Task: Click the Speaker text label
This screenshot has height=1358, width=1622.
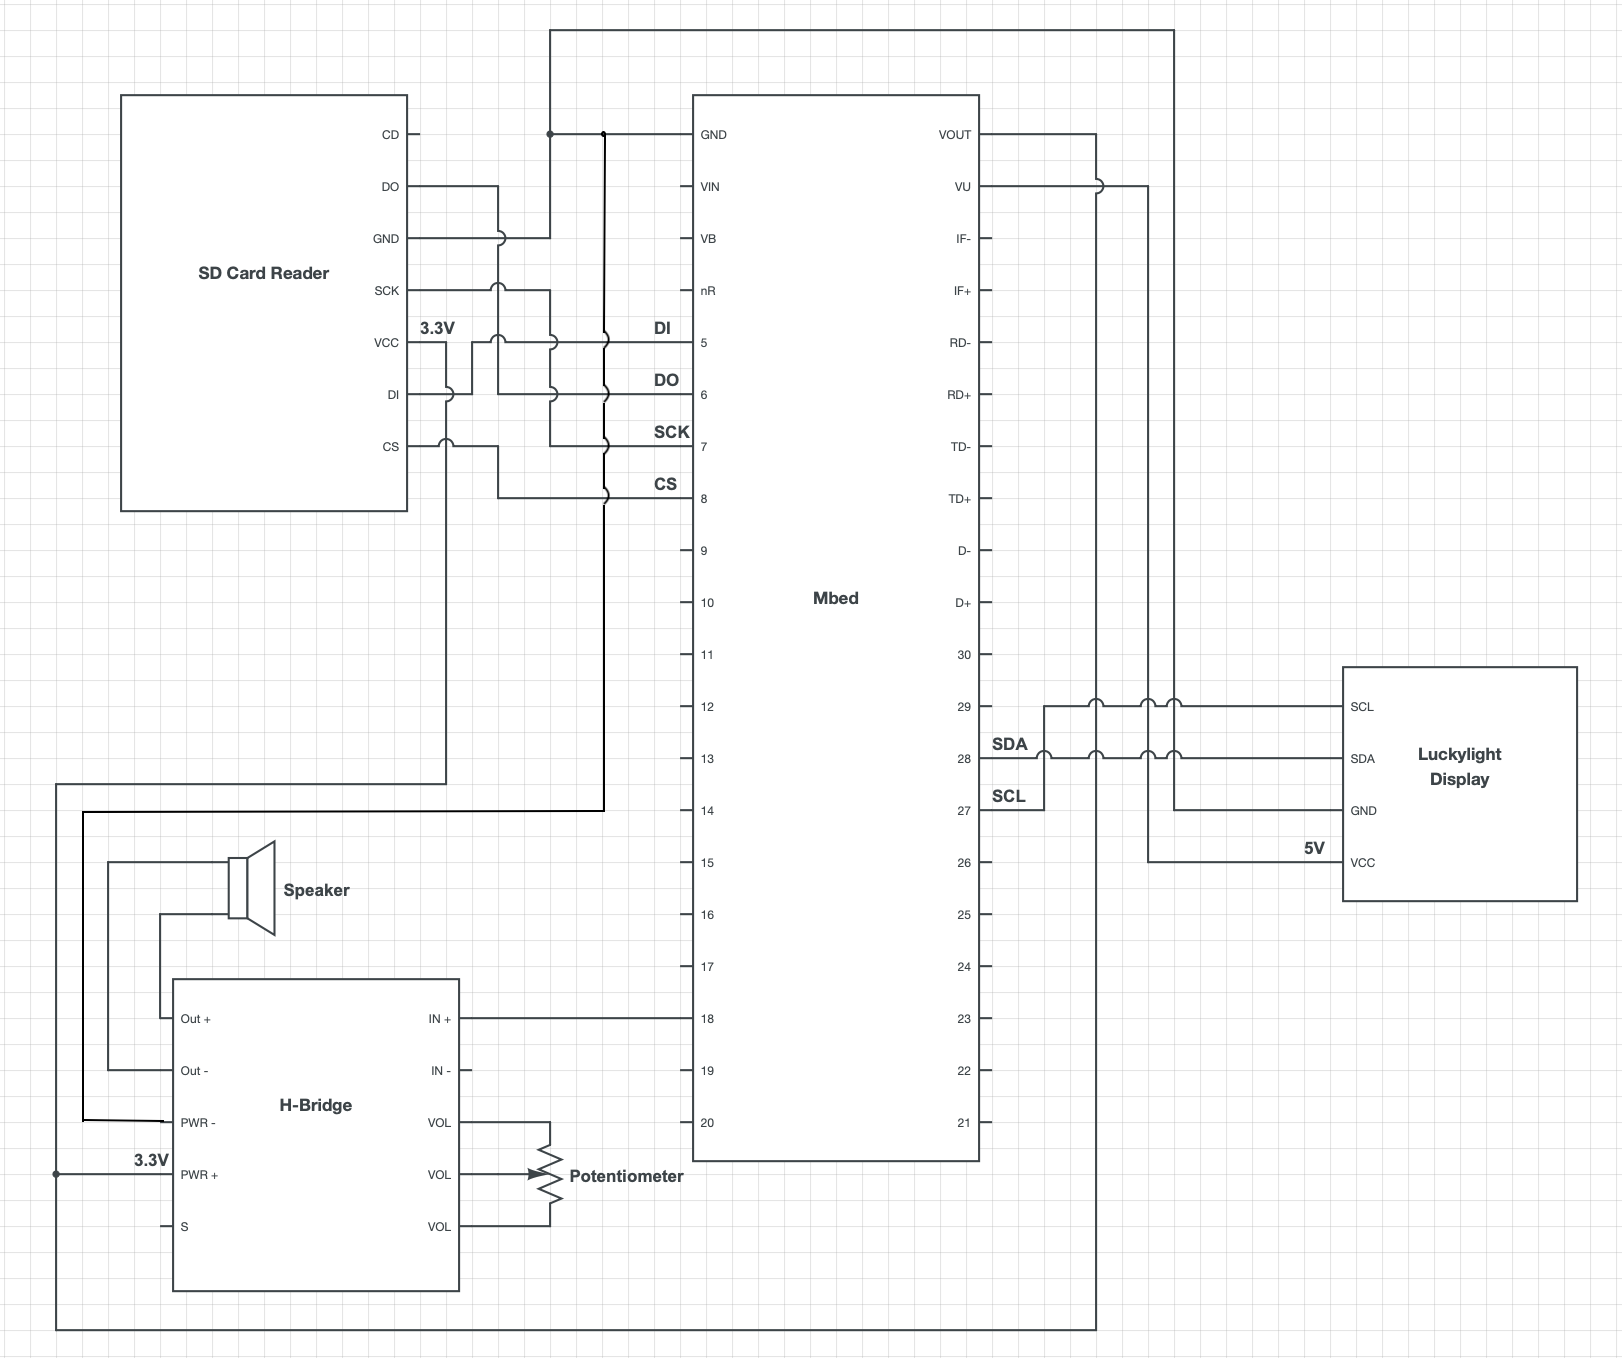Action: [316, 890]
